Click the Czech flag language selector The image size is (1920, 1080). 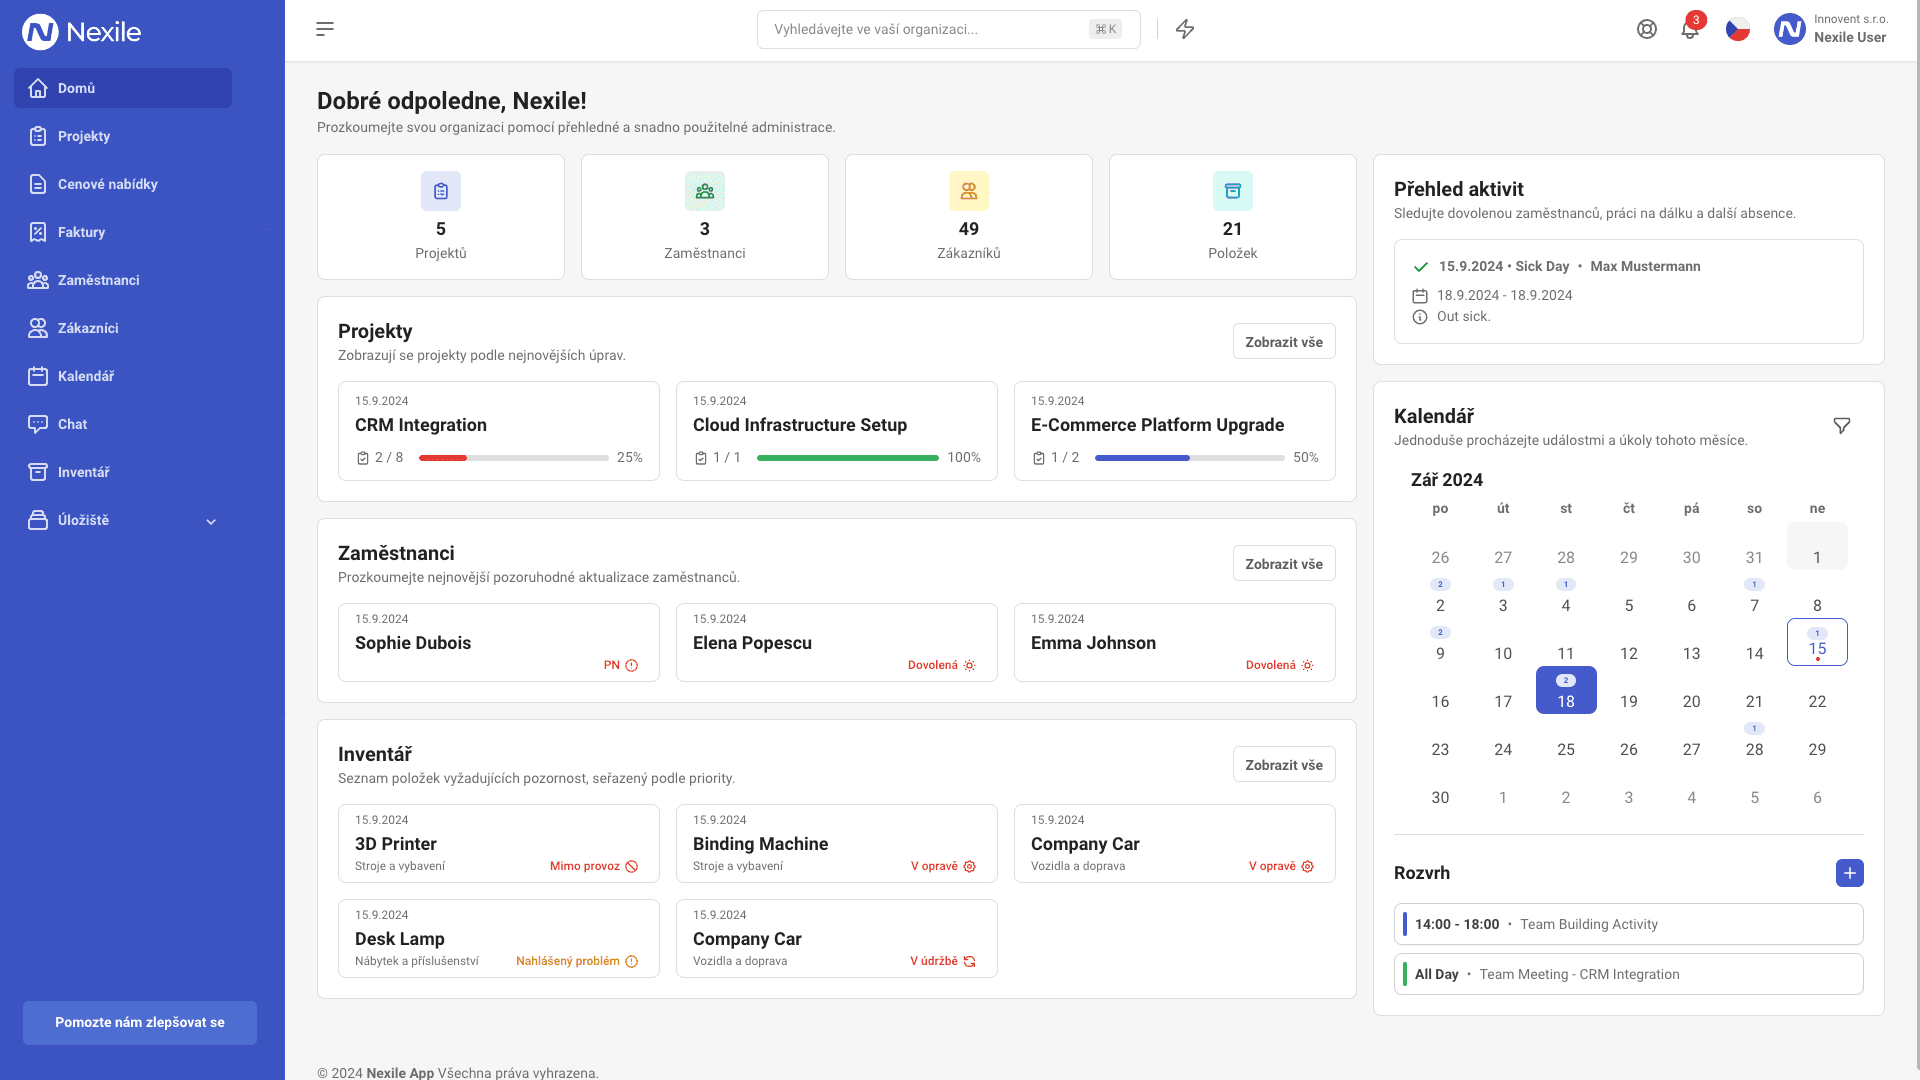tap(1738, 29)
